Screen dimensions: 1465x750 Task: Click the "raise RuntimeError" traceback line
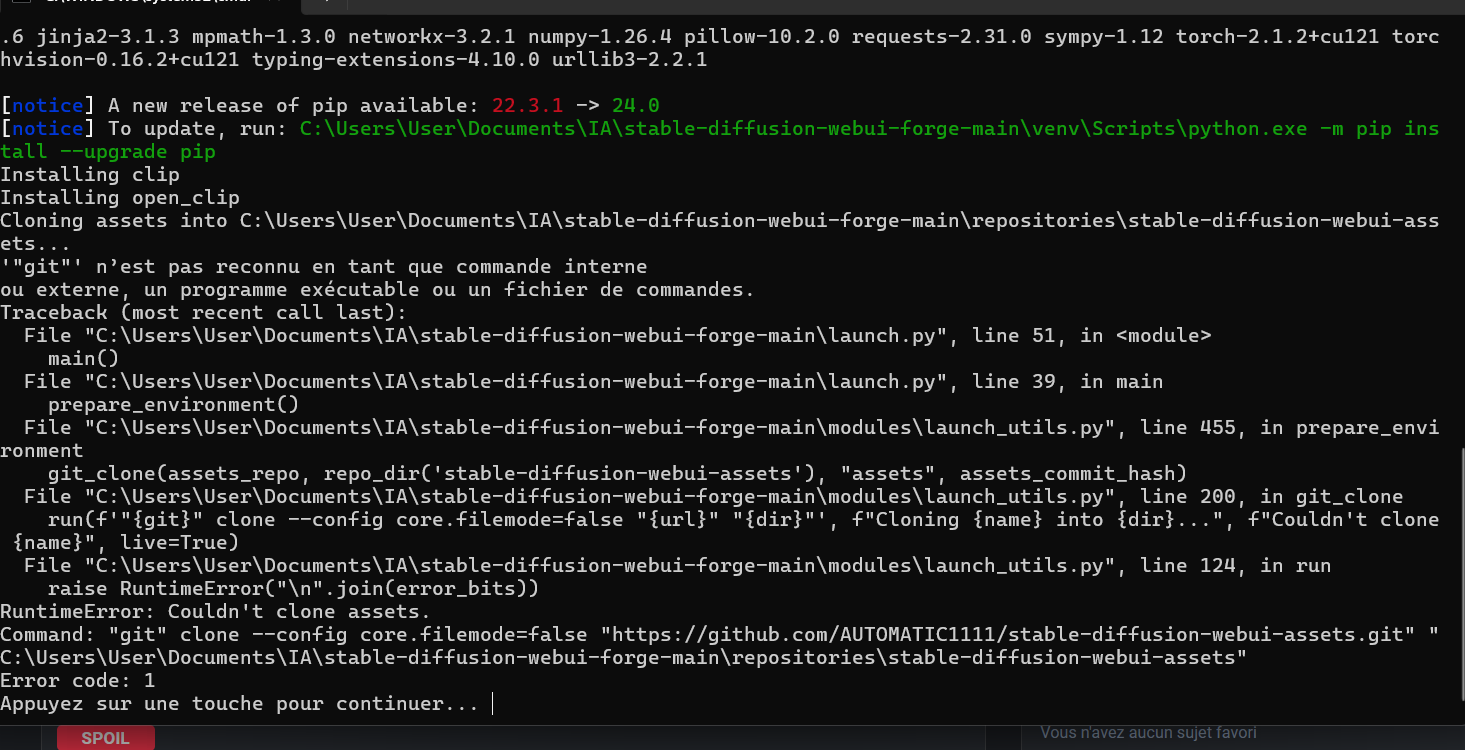293,588
